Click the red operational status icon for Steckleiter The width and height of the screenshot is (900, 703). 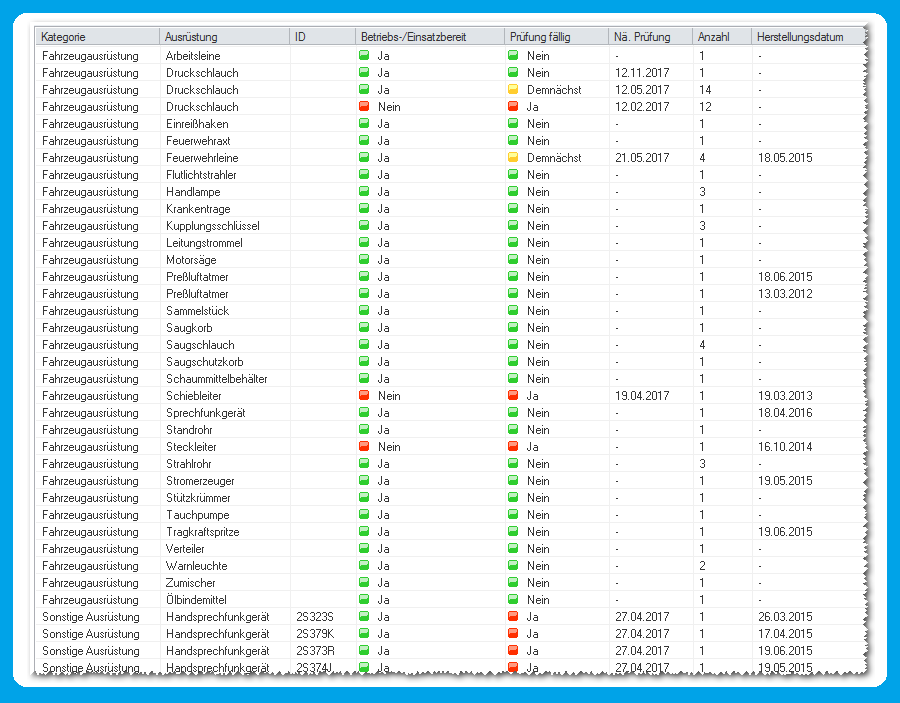365,447
